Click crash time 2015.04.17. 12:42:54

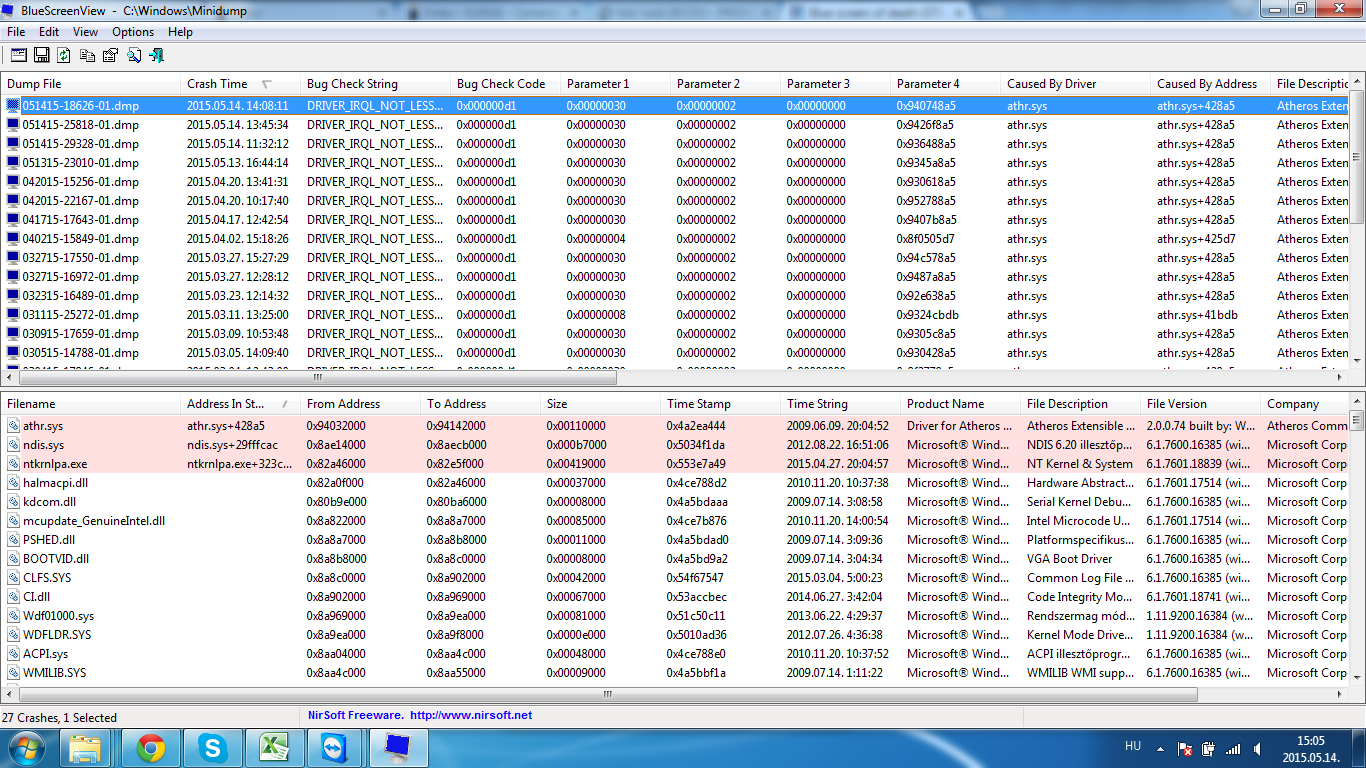[237, 220]
